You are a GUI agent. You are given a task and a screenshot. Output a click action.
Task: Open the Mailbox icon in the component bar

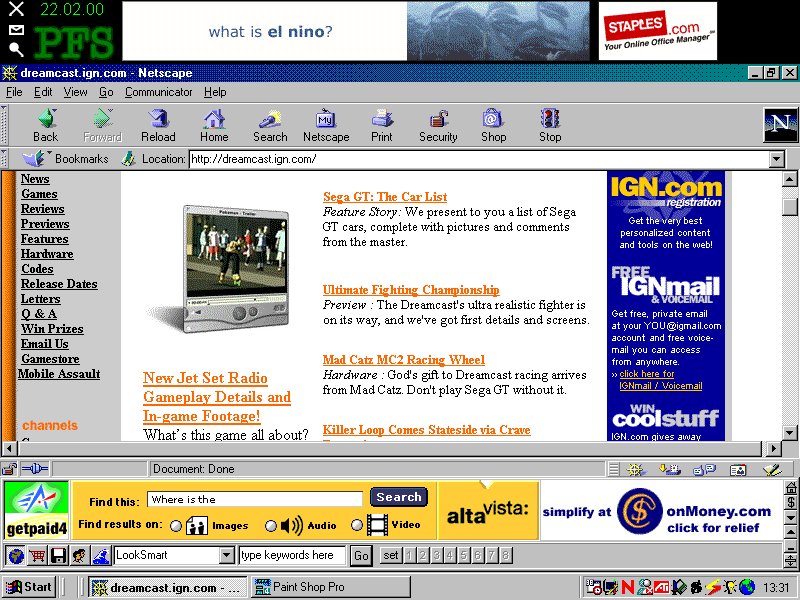click(669, 469)
